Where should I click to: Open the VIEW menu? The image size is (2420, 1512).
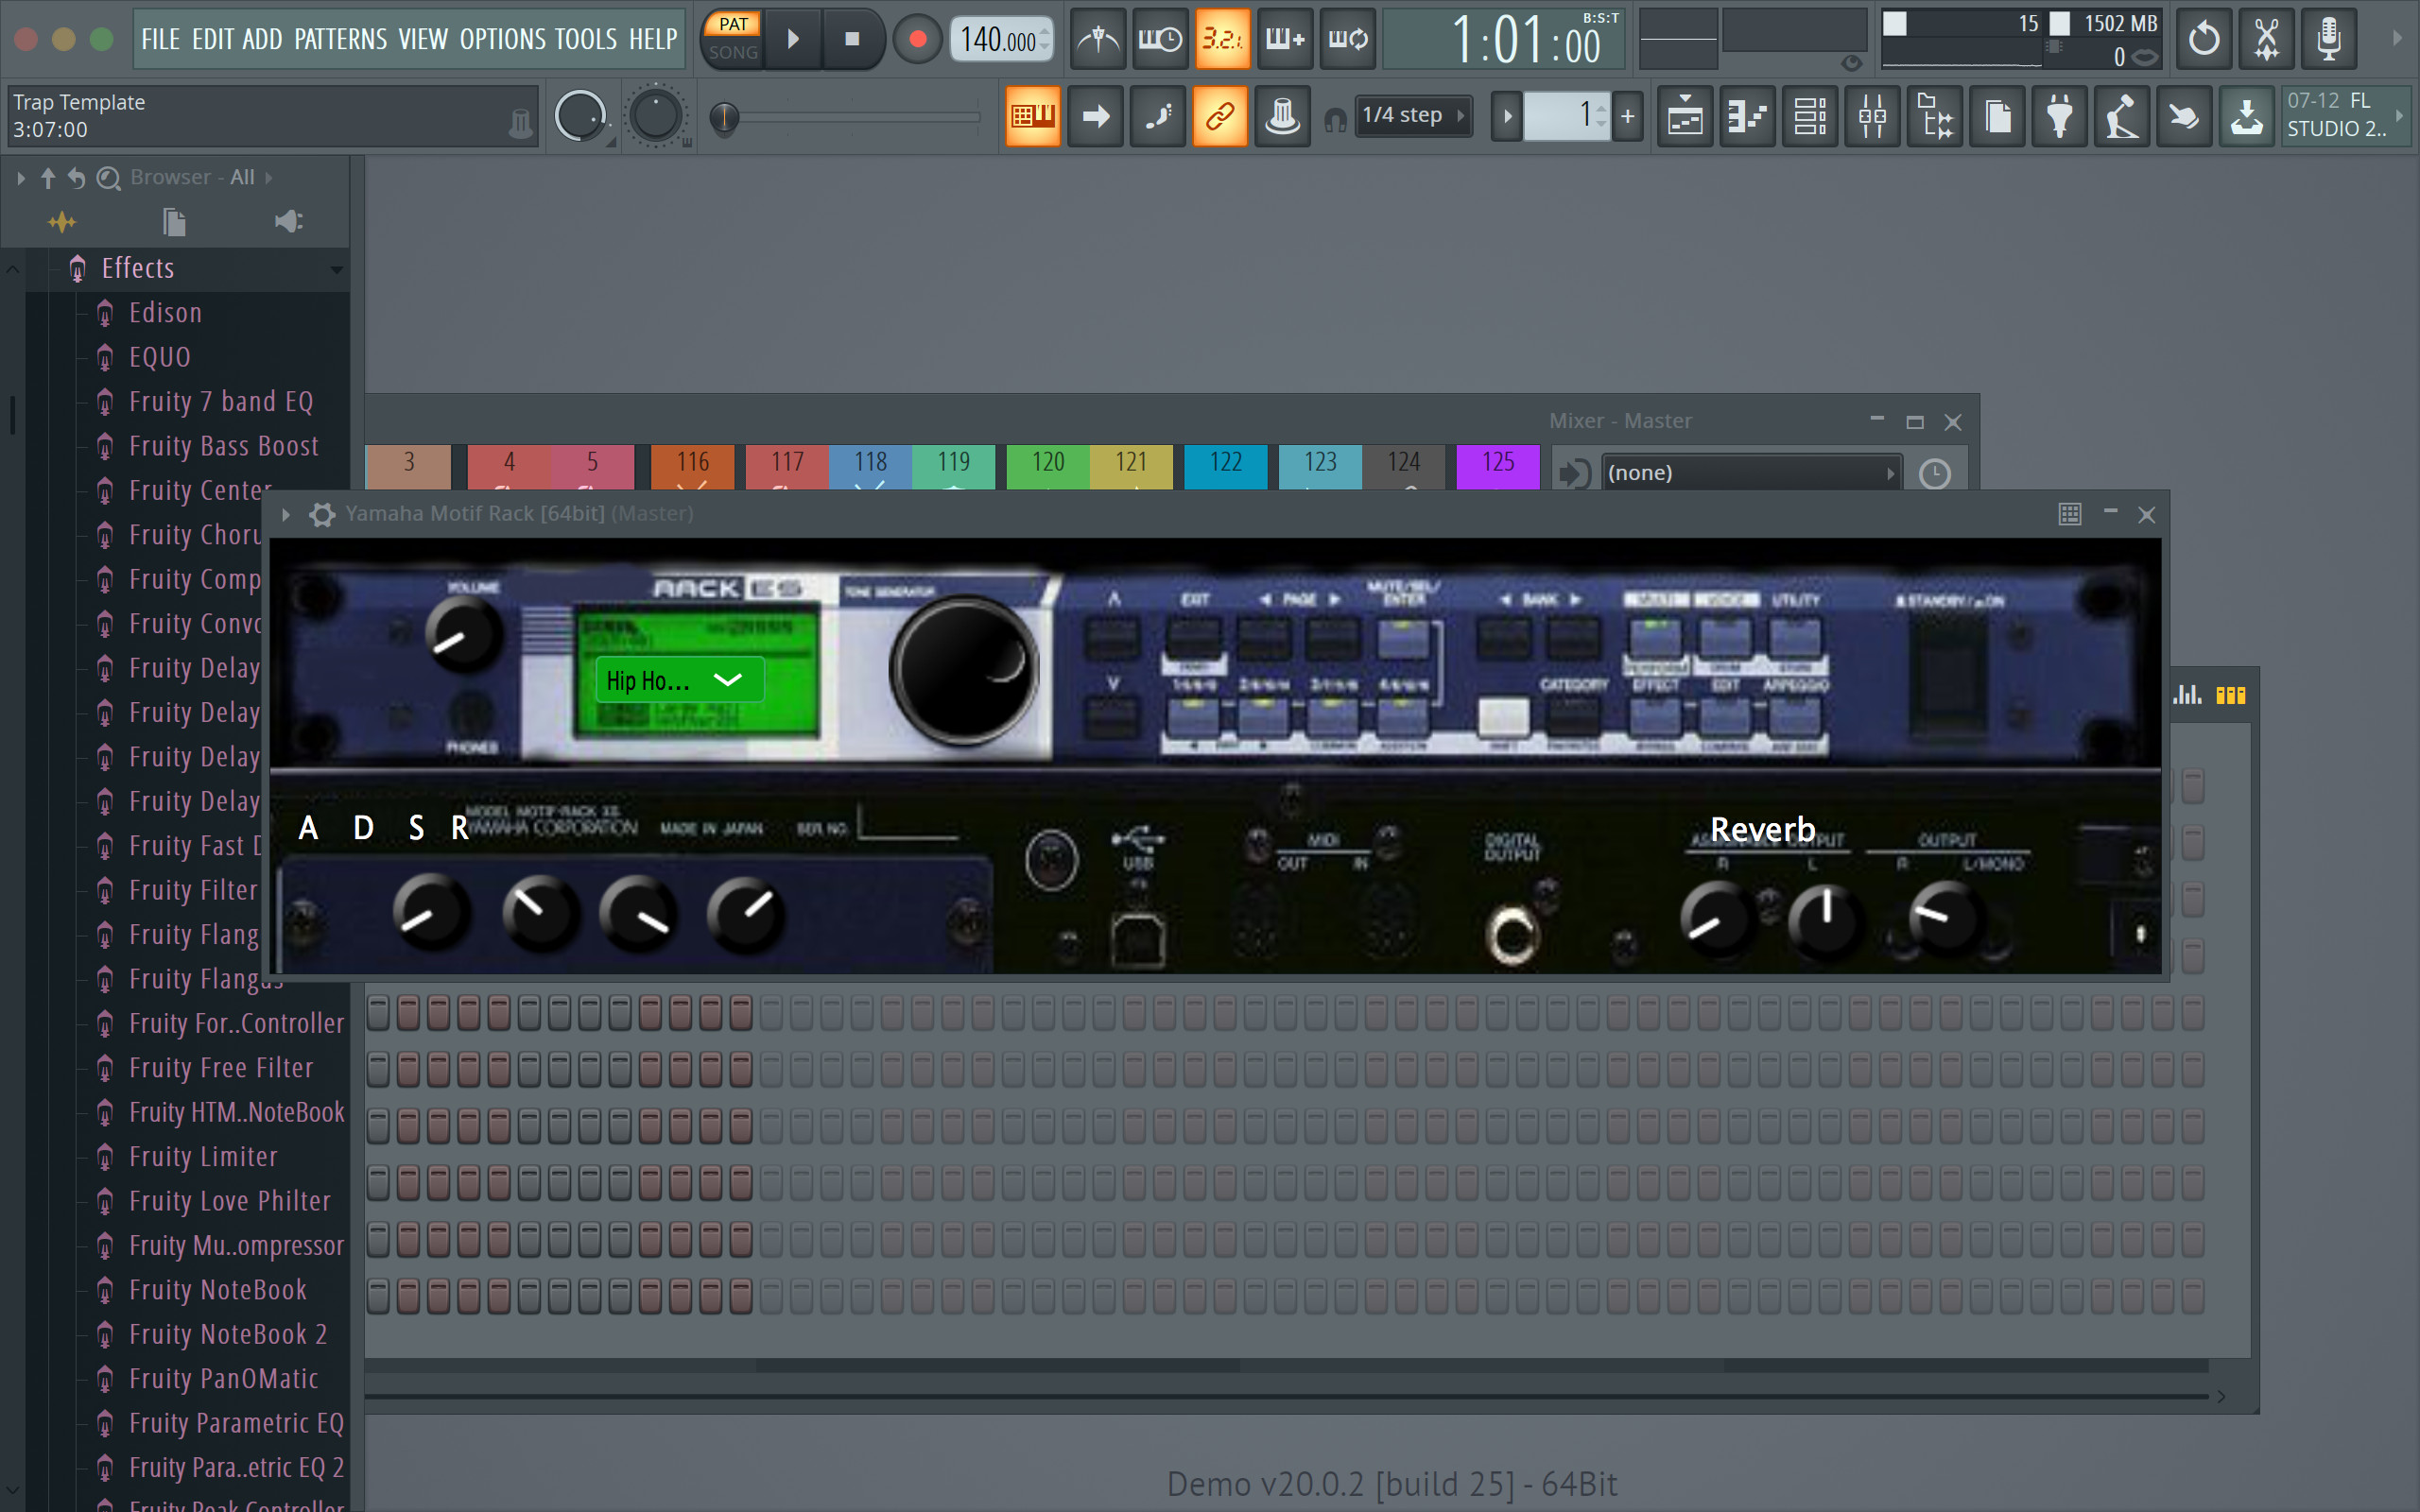tap(423, 39)
